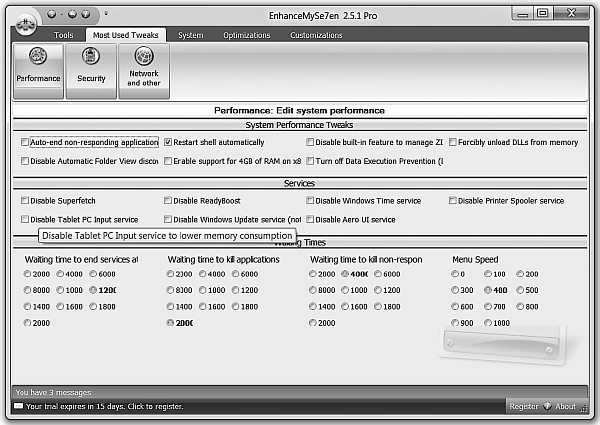600x425 pixels.
Task: Select 1600 for waiting time to end services
Action: click(x=60, y=306)
